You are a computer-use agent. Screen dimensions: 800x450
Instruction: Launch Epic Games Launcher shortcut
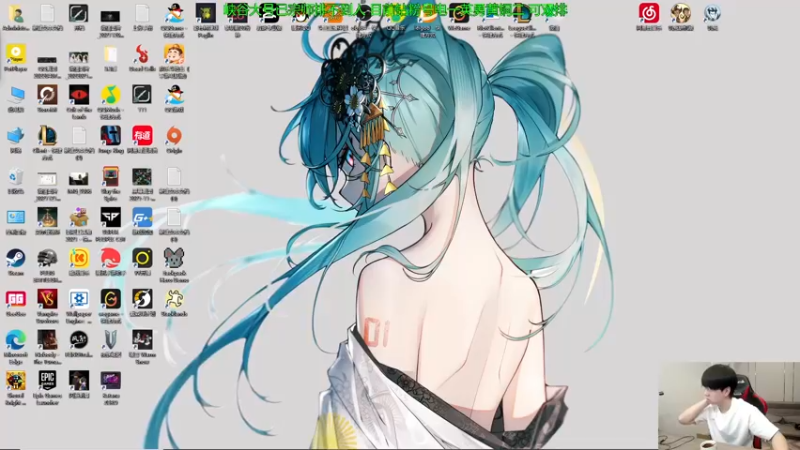tap(47, 381)
